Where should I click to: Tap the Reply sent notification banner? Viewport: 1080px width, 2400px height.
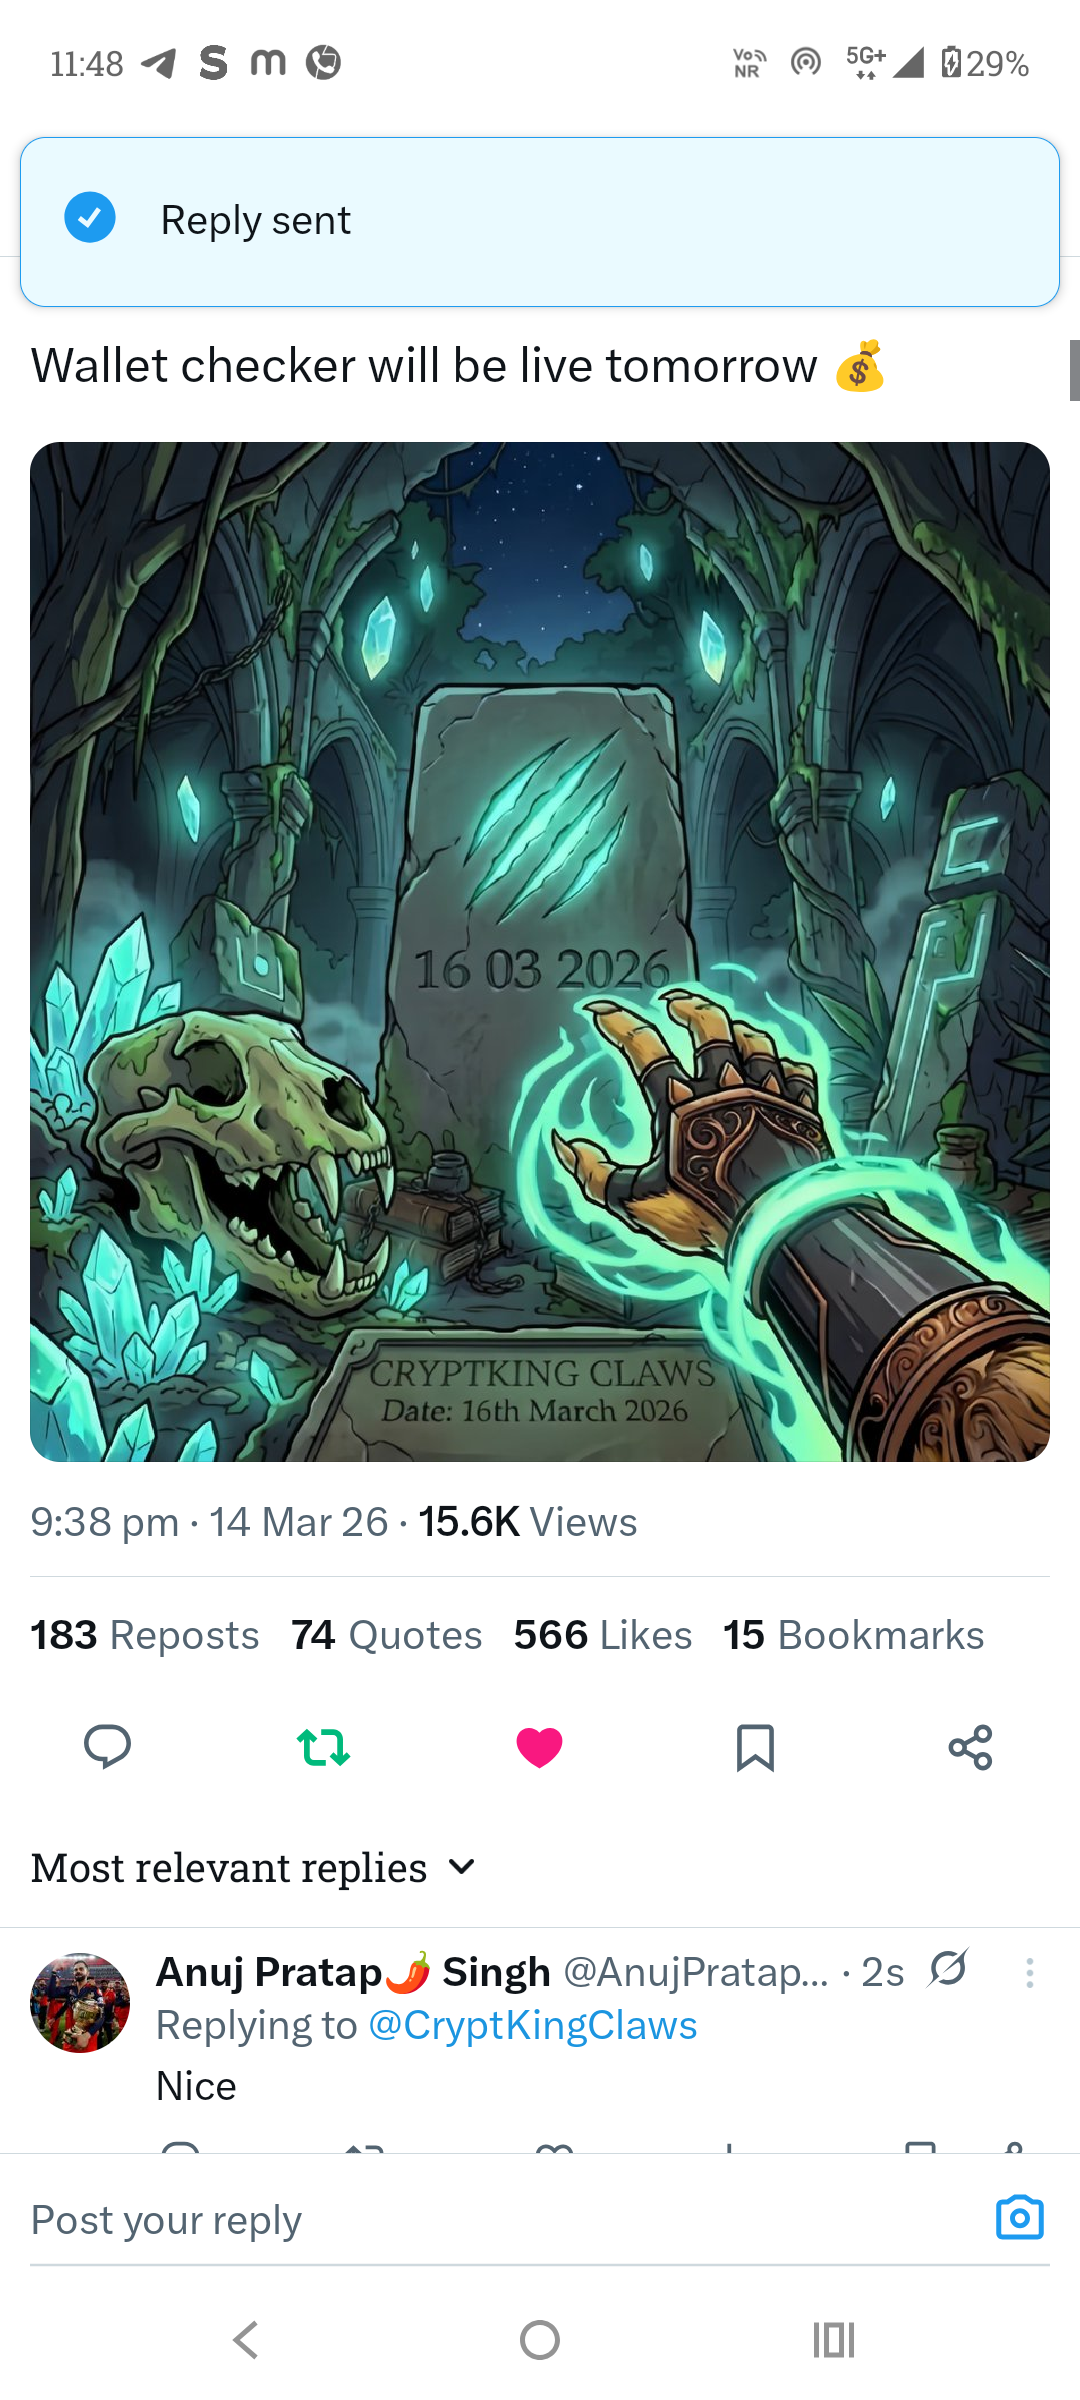(540, 222)
